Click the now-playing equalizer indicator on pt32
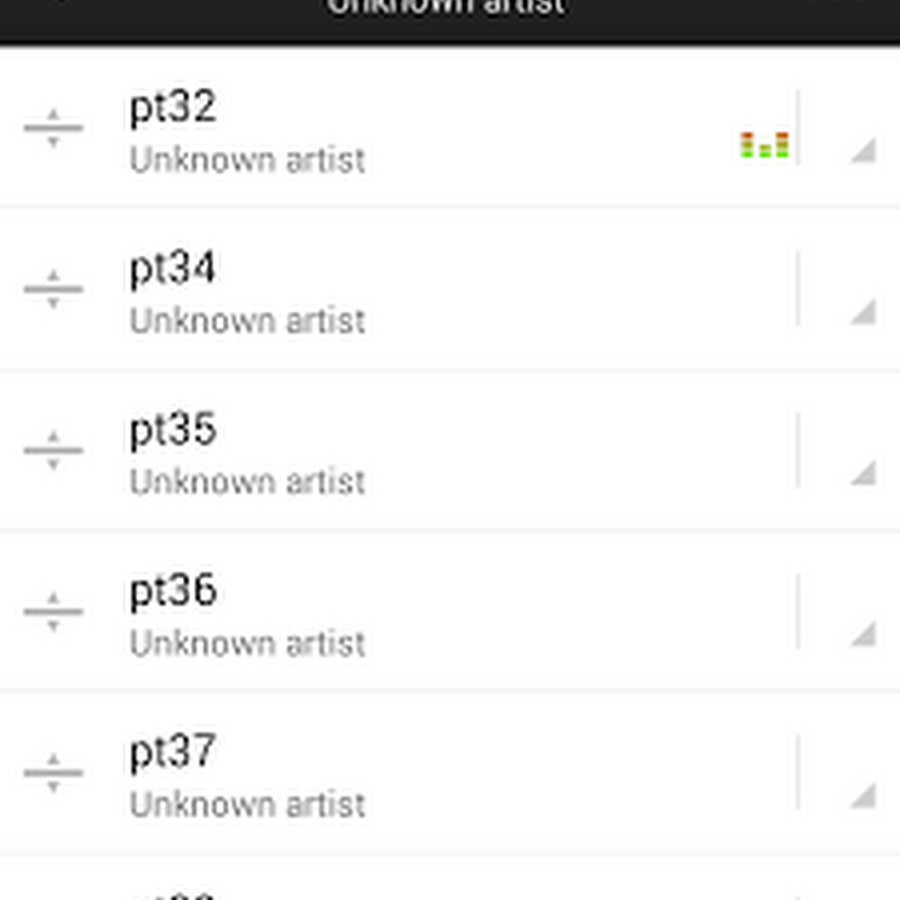The image size is (900, 900). tap(765, 145)
